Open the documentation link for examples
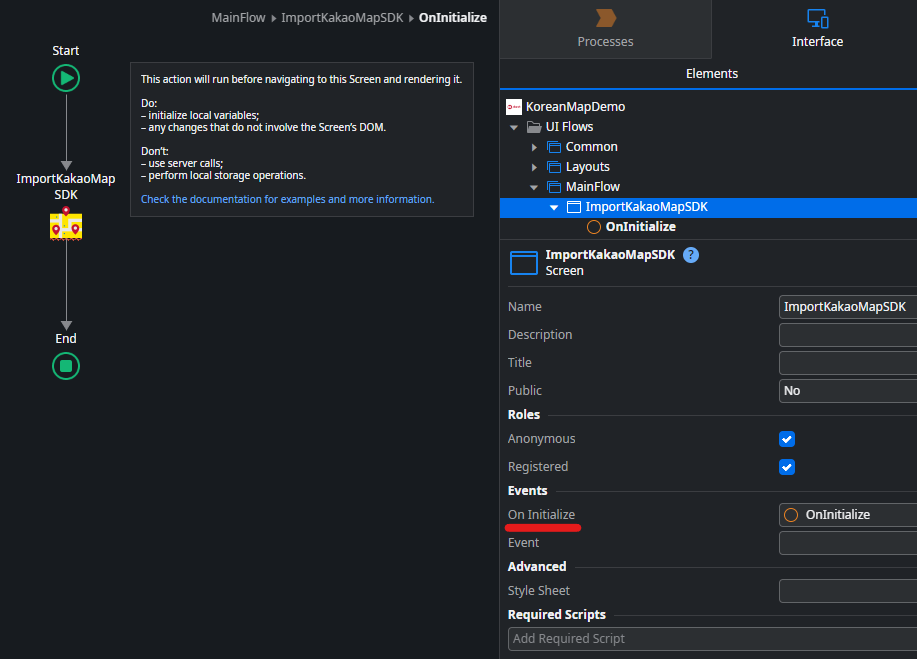917x659 pixels. pyautogui.click(x=288, y=199)
